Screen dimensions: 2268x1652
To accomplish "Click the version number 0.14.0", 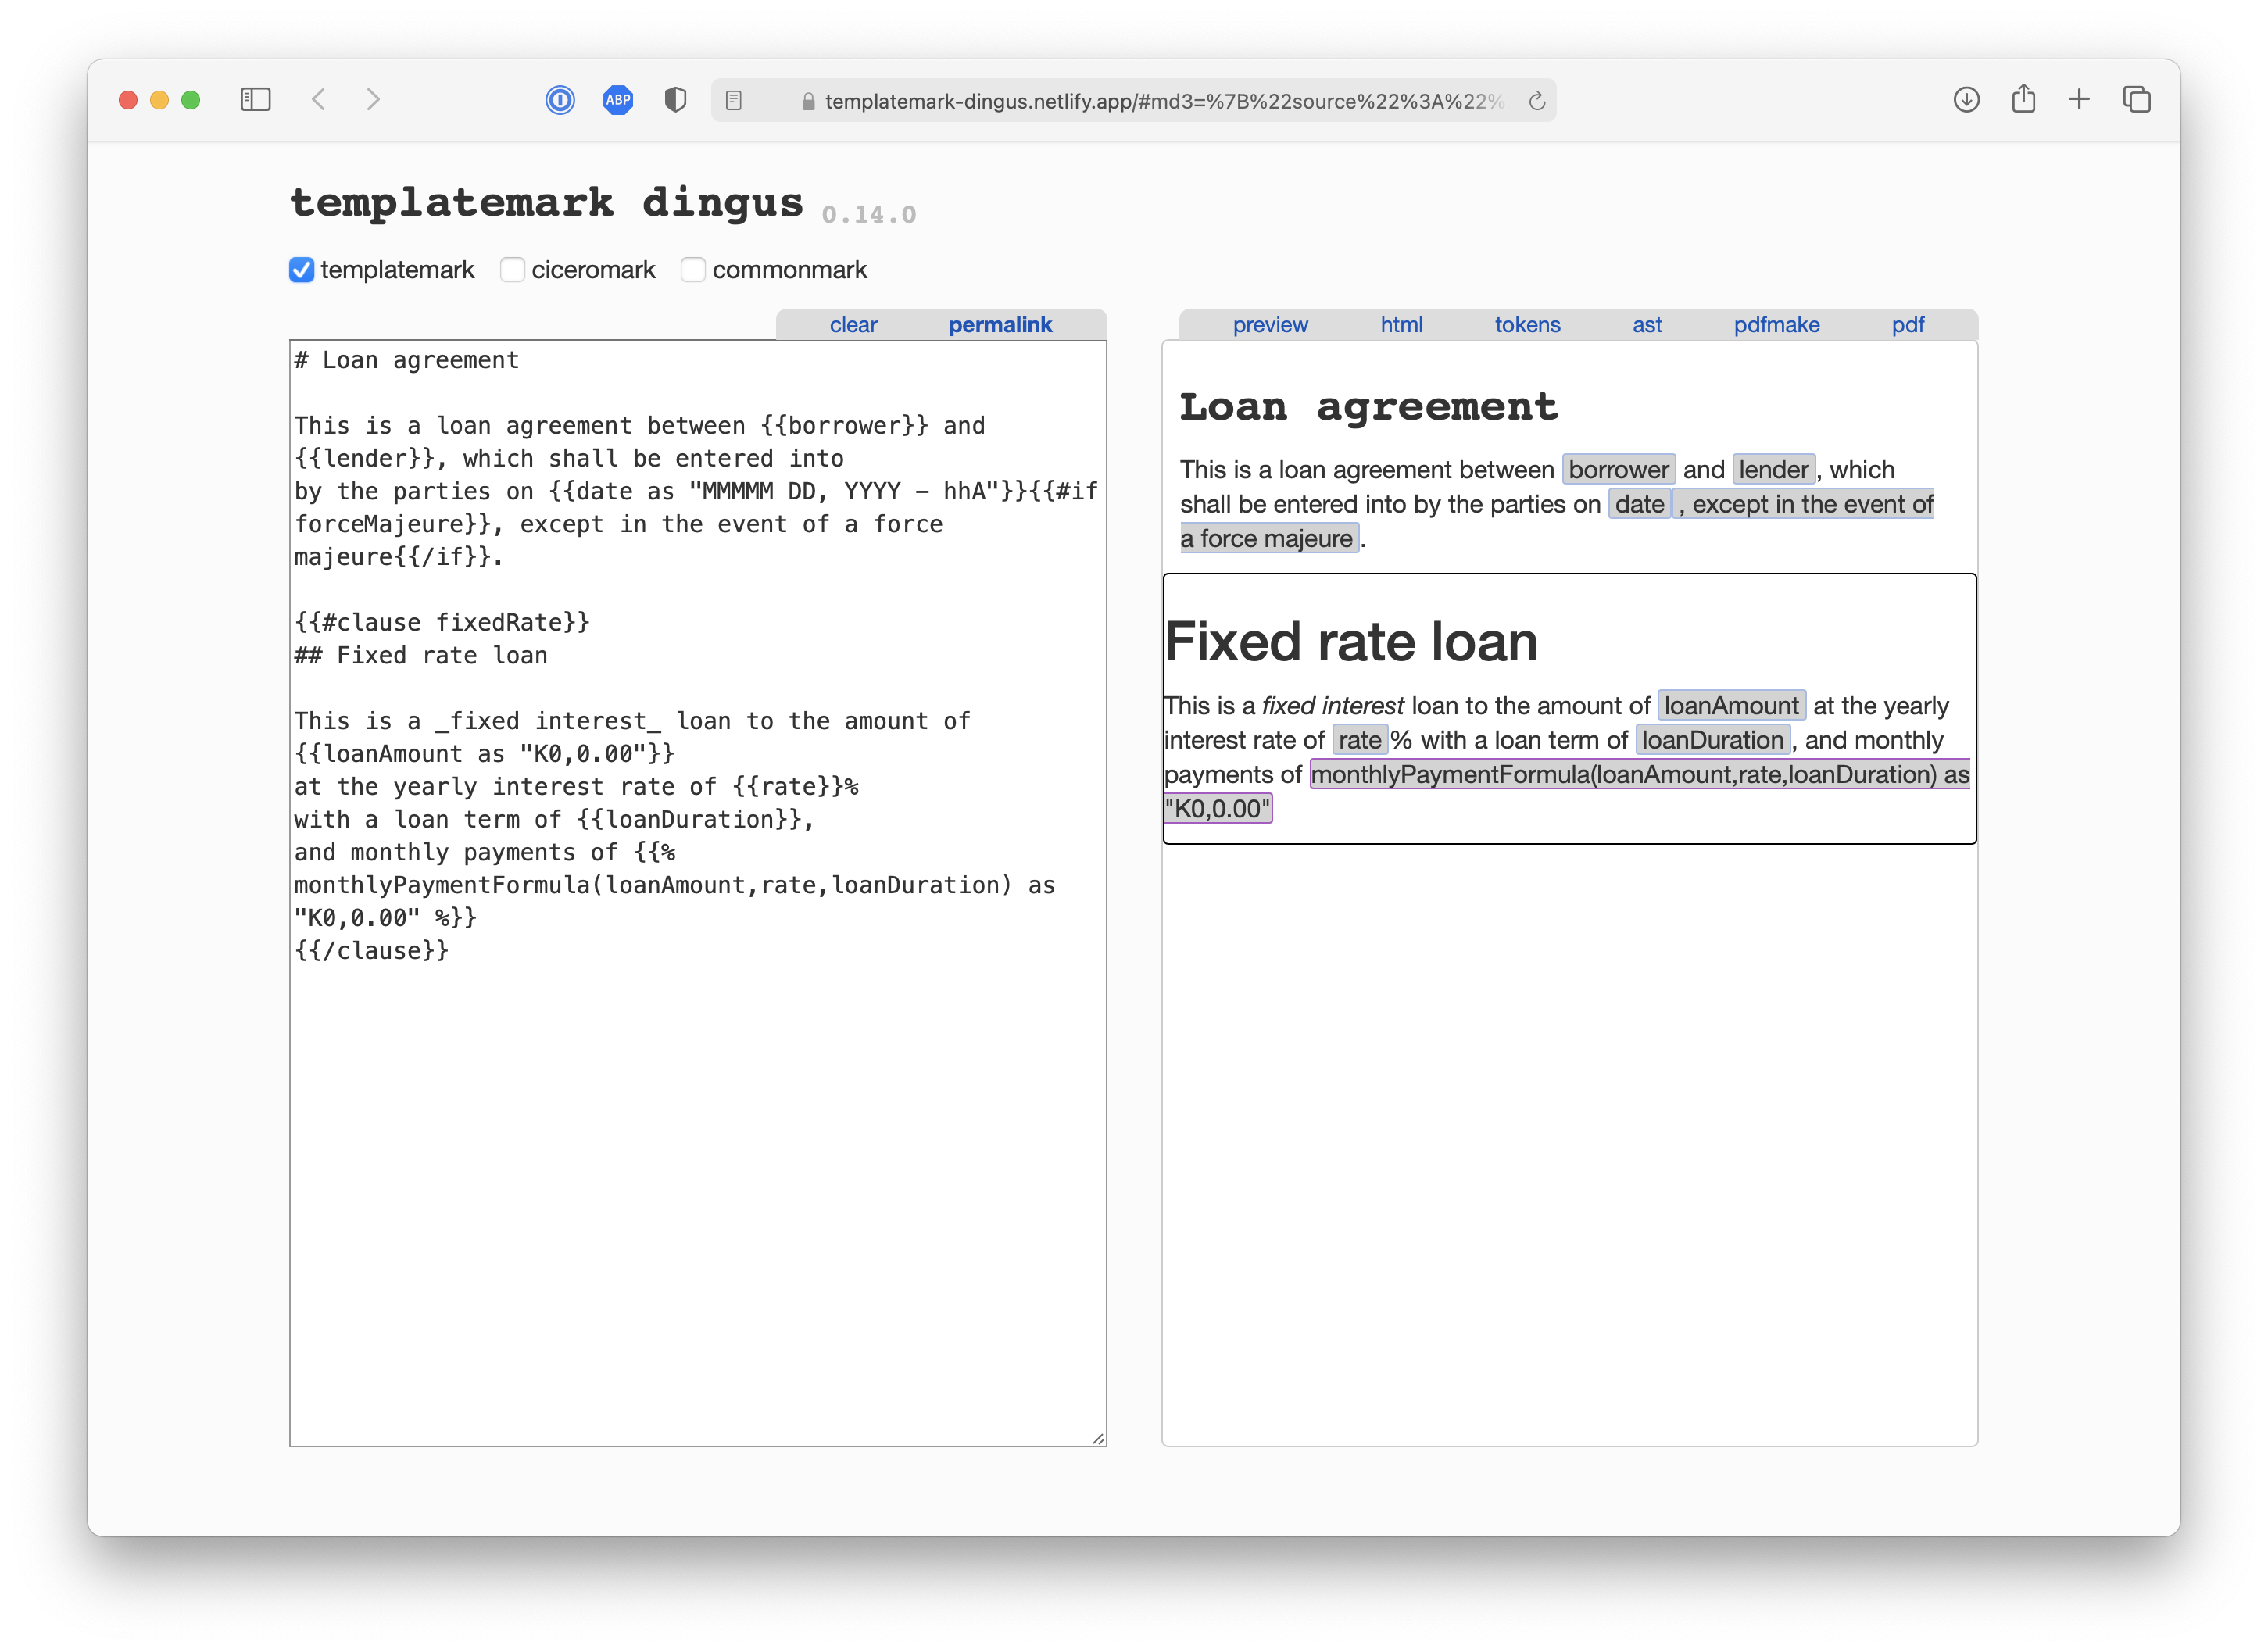I will (868, 214).
